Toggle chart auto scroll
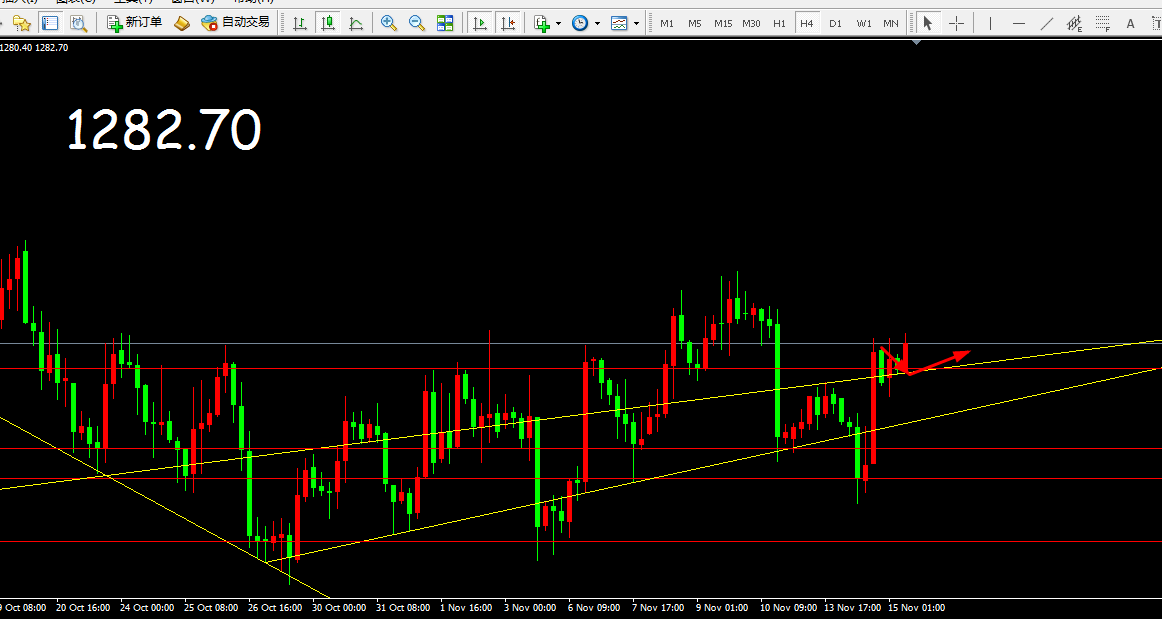The image size is (1162, 619). tap(480, 23)
